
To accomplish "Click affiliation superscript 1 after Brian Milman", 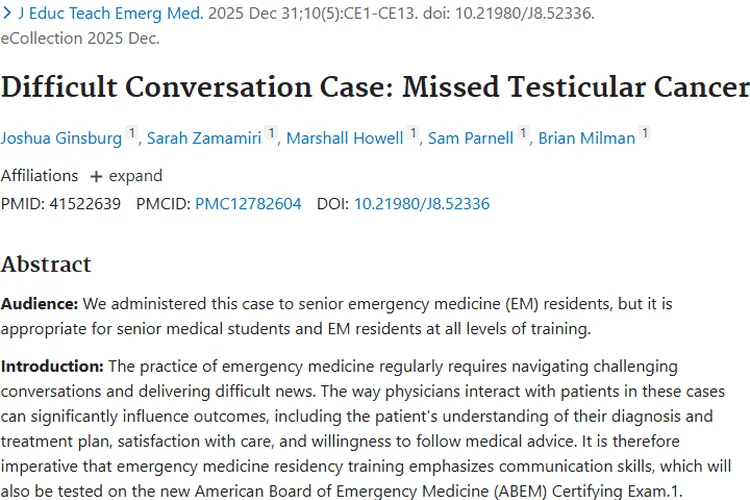I will [645, 133].
